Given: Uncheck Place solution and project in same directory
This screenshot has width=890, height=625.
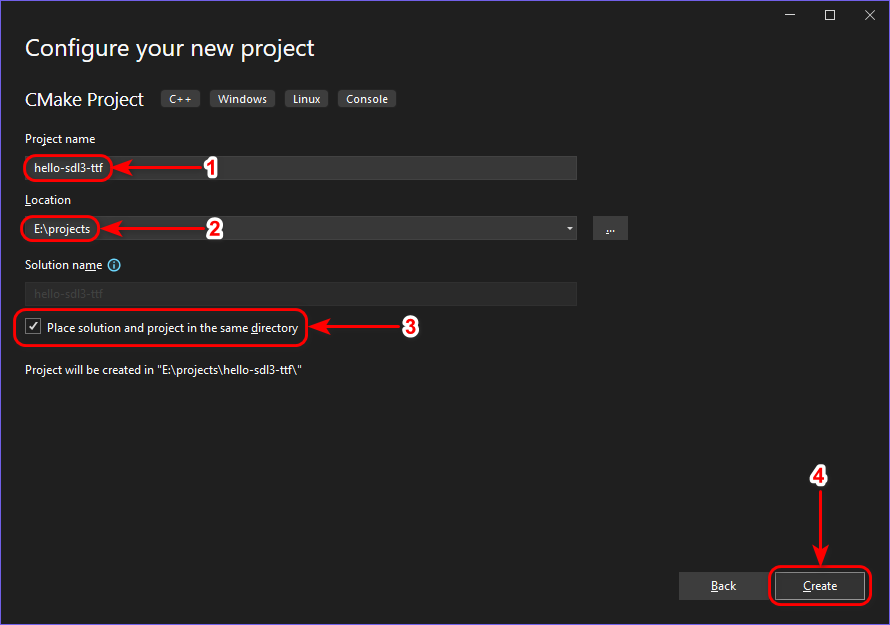Looking at the screenshot, I should point(33,325).
